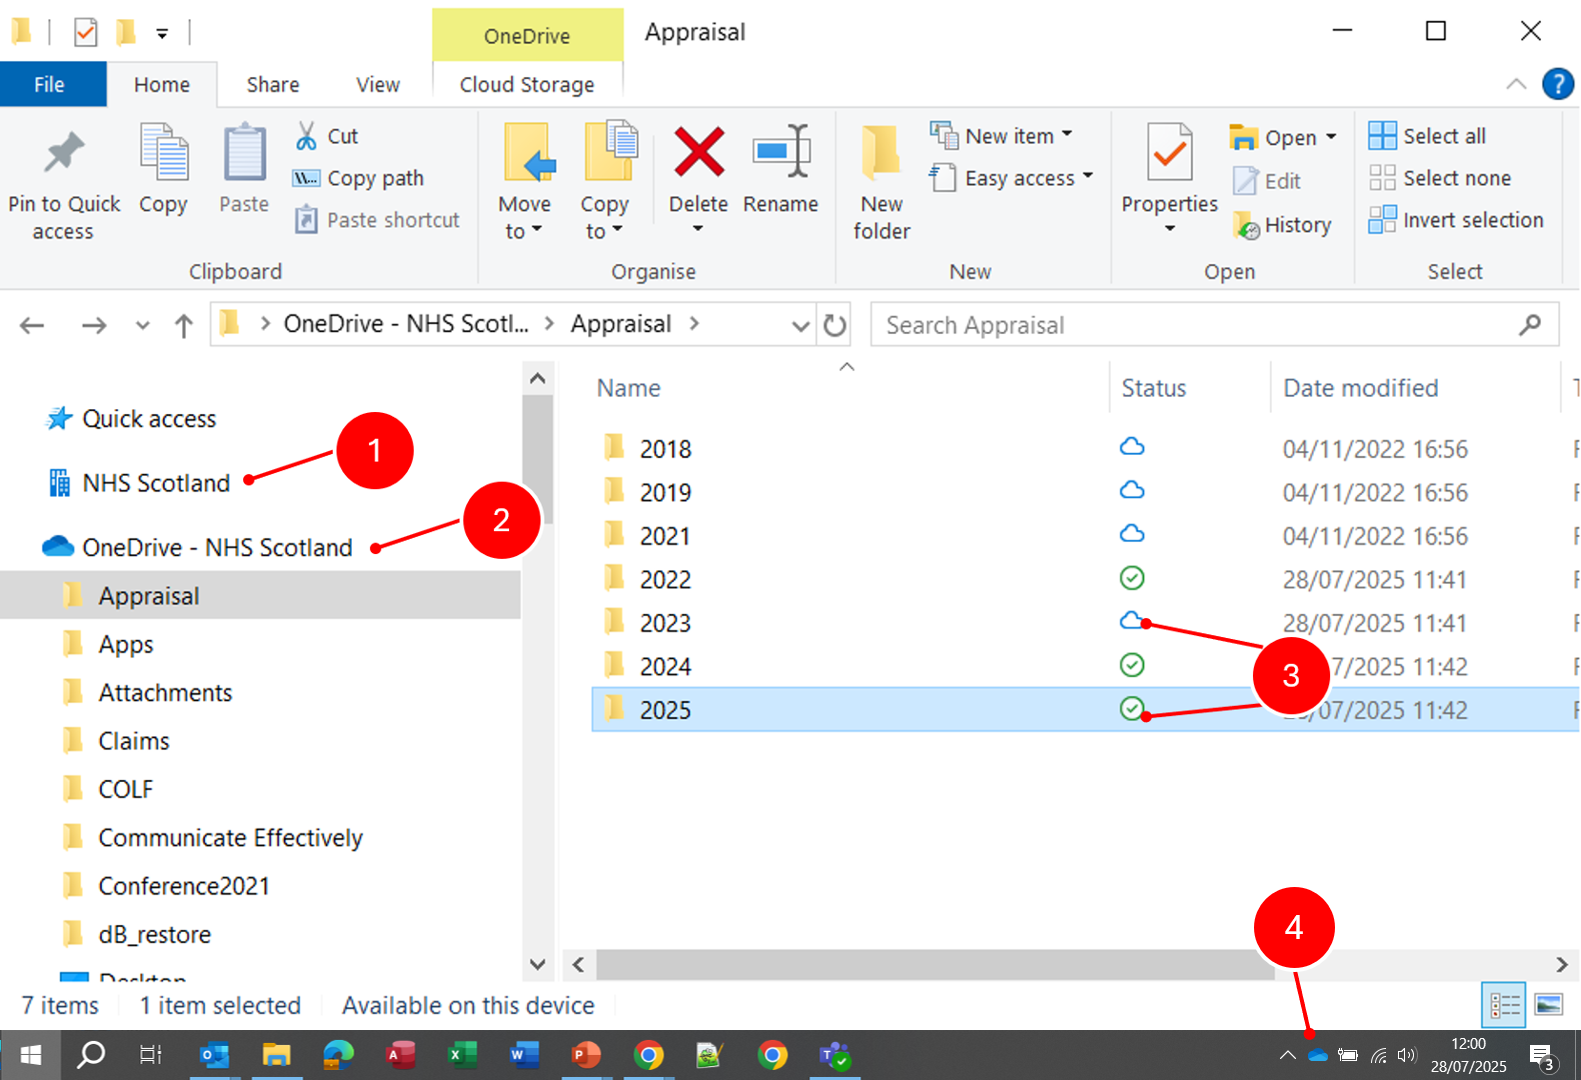Switch to the View ribbon tab
This screenshot has height=1080, width=1581.
click(377, 85)
